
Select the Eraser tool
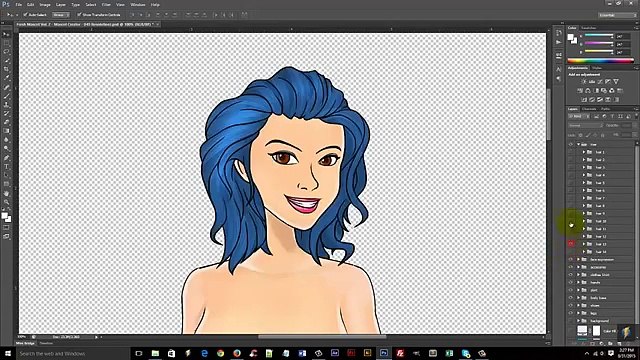pyautogui.click(x=6, y=122)
